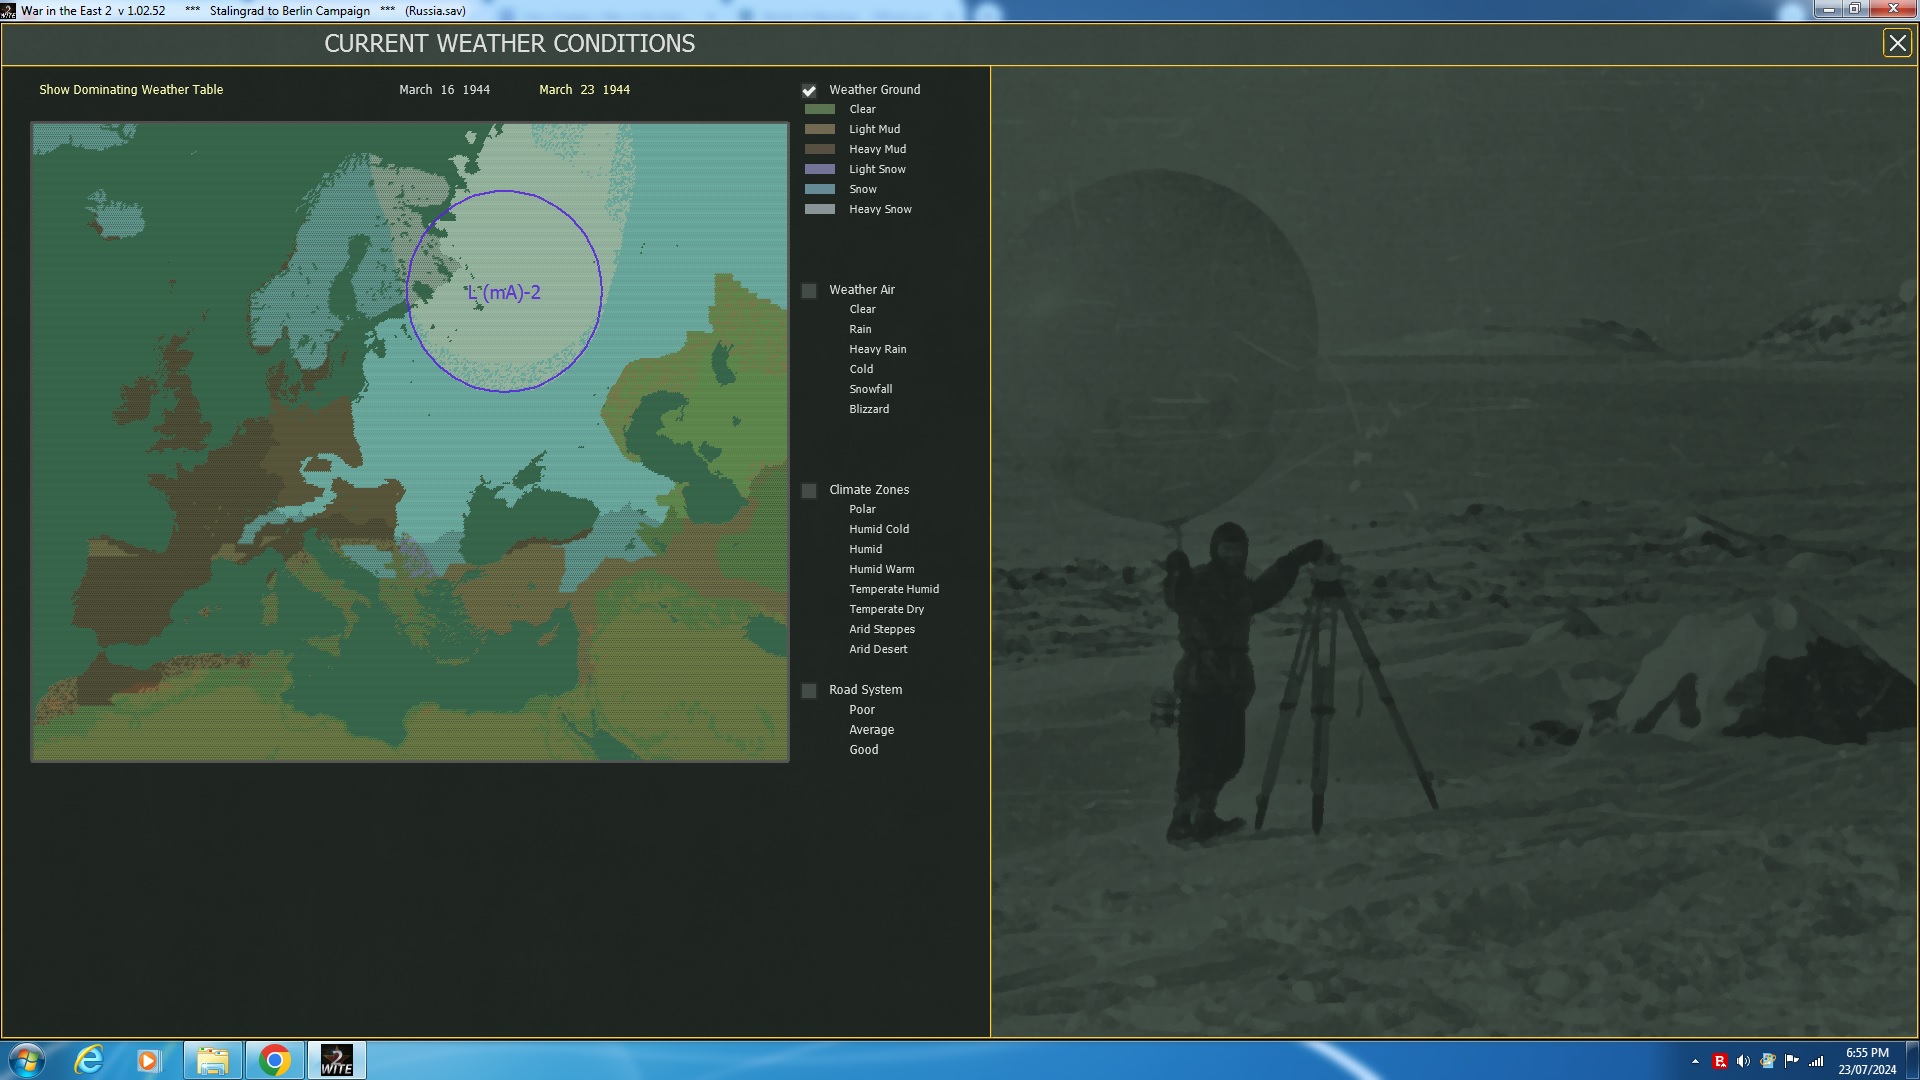This screenshot has width=1920, height=1080.
Task: Select the March 23 1944 date
Action: coord(584,90)
